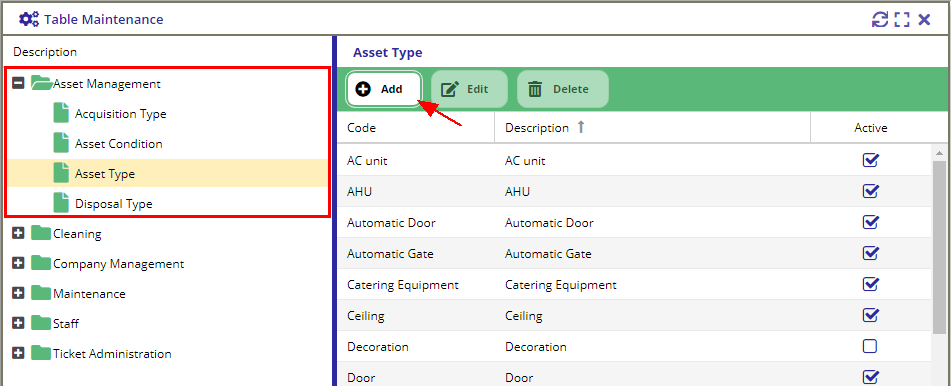Click the Active column header

pyautogui.click(x=870, y=127)
